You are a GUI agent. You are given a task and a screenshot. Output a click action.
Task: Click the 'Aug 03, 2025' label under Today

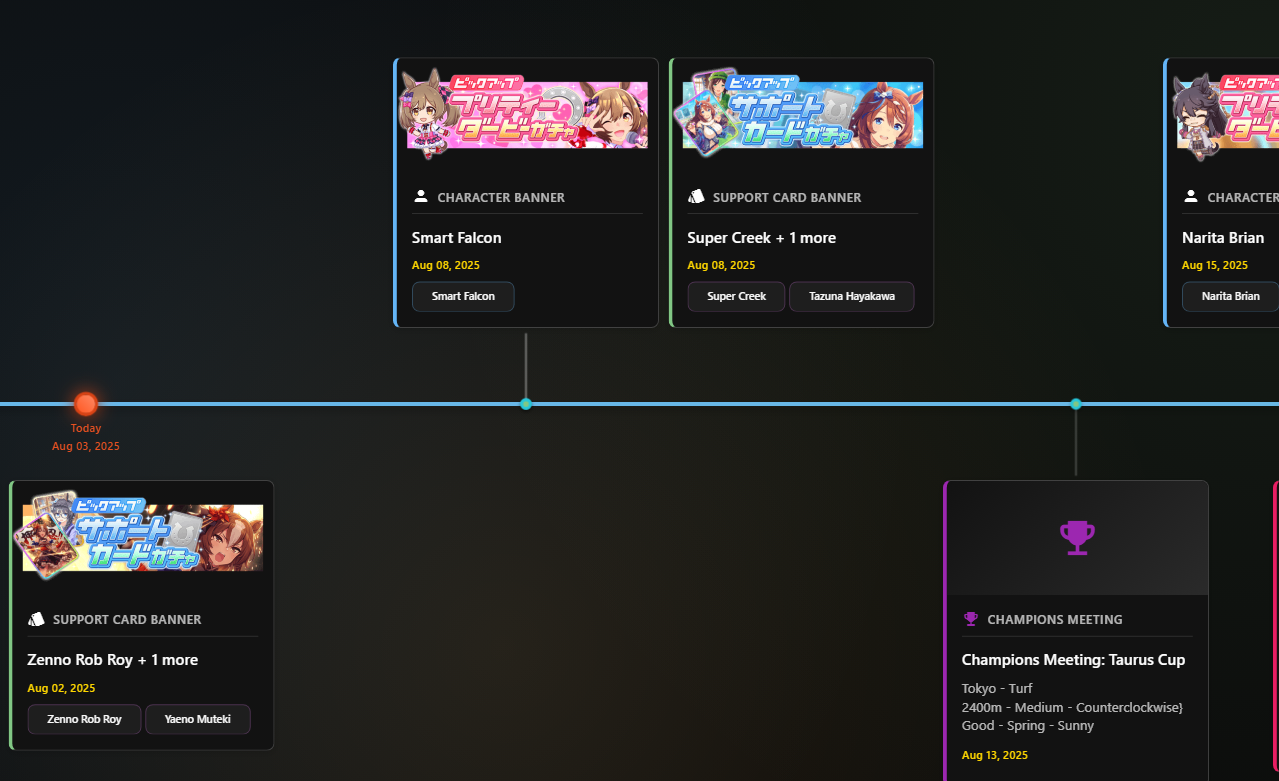point(86,446)
